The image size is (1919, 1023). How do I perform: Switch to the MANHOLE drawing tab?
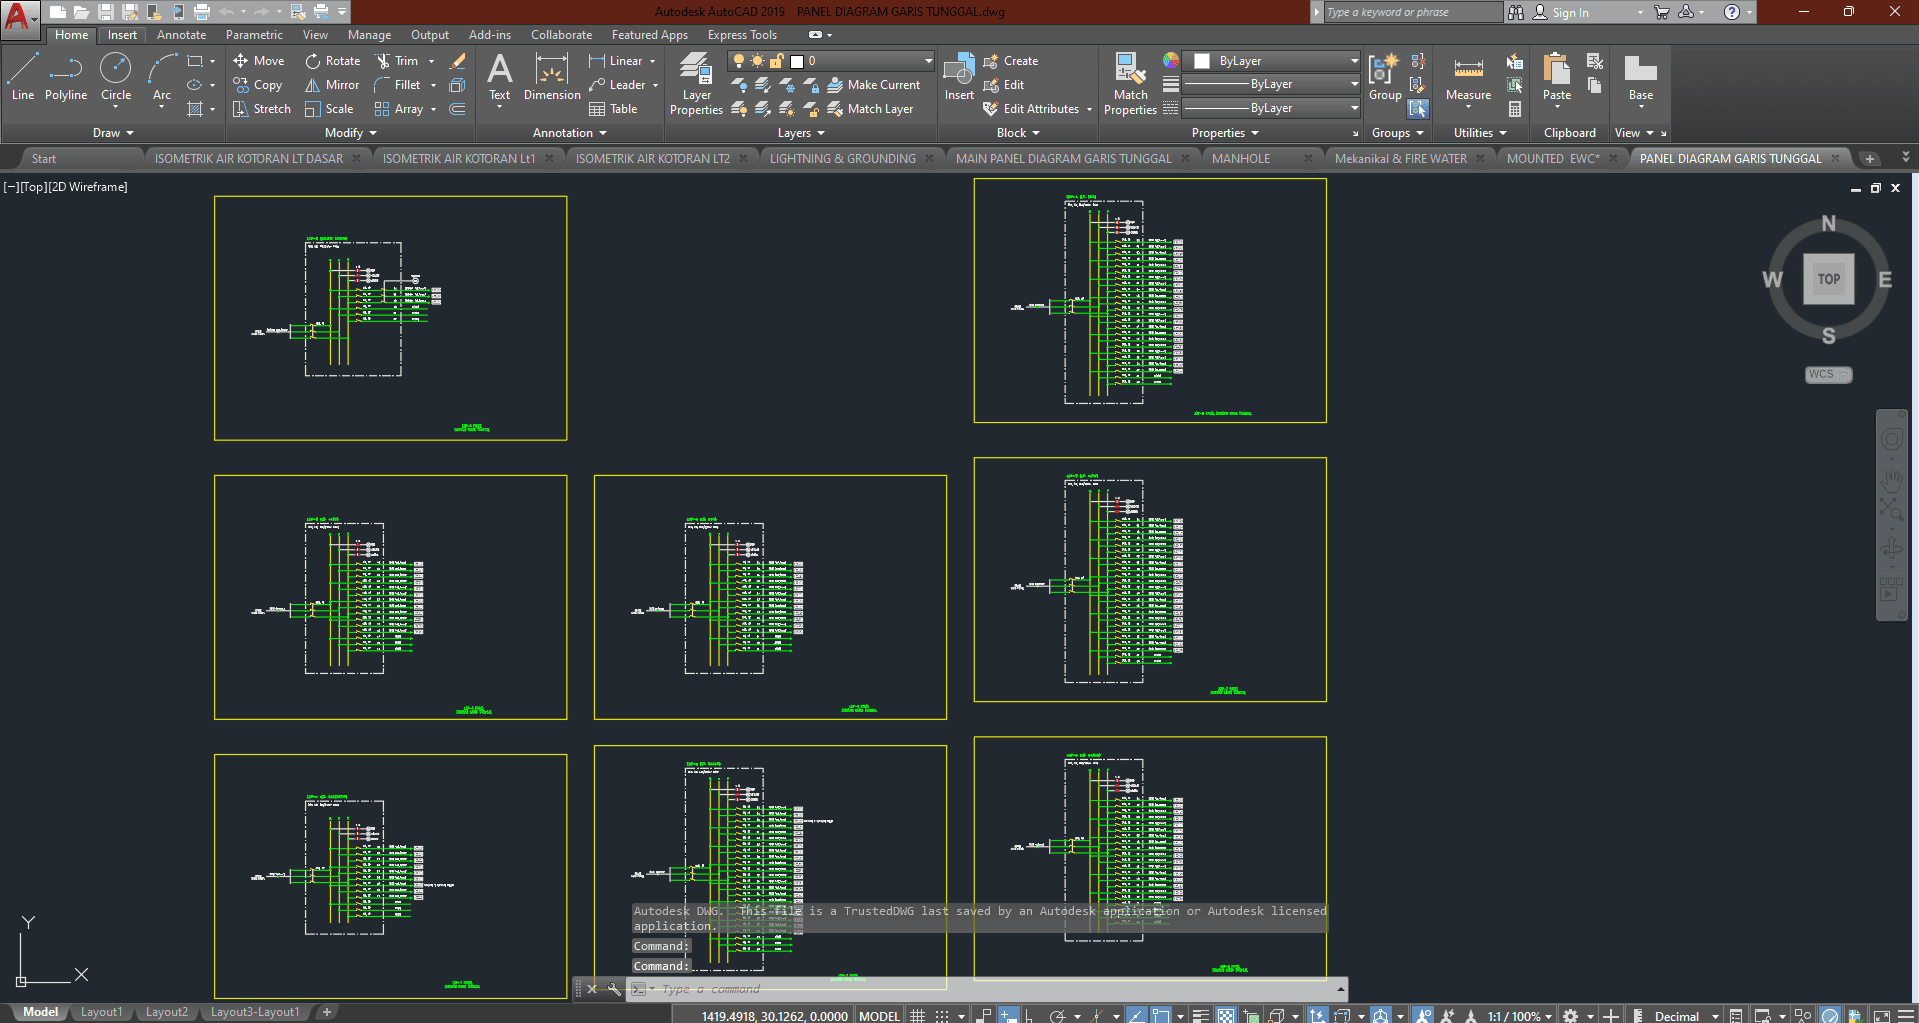[x=1240, y=158]
